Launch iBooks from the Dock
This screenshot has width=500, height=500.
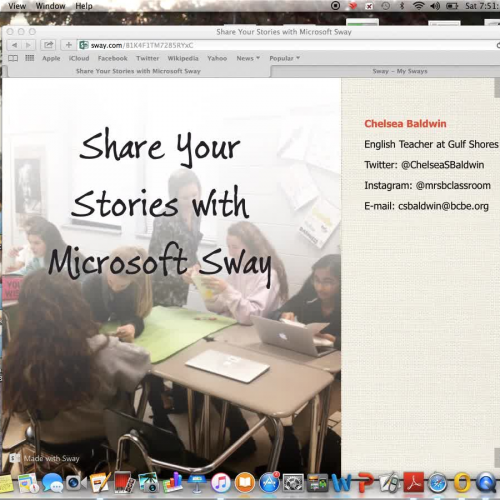[245, 483]
